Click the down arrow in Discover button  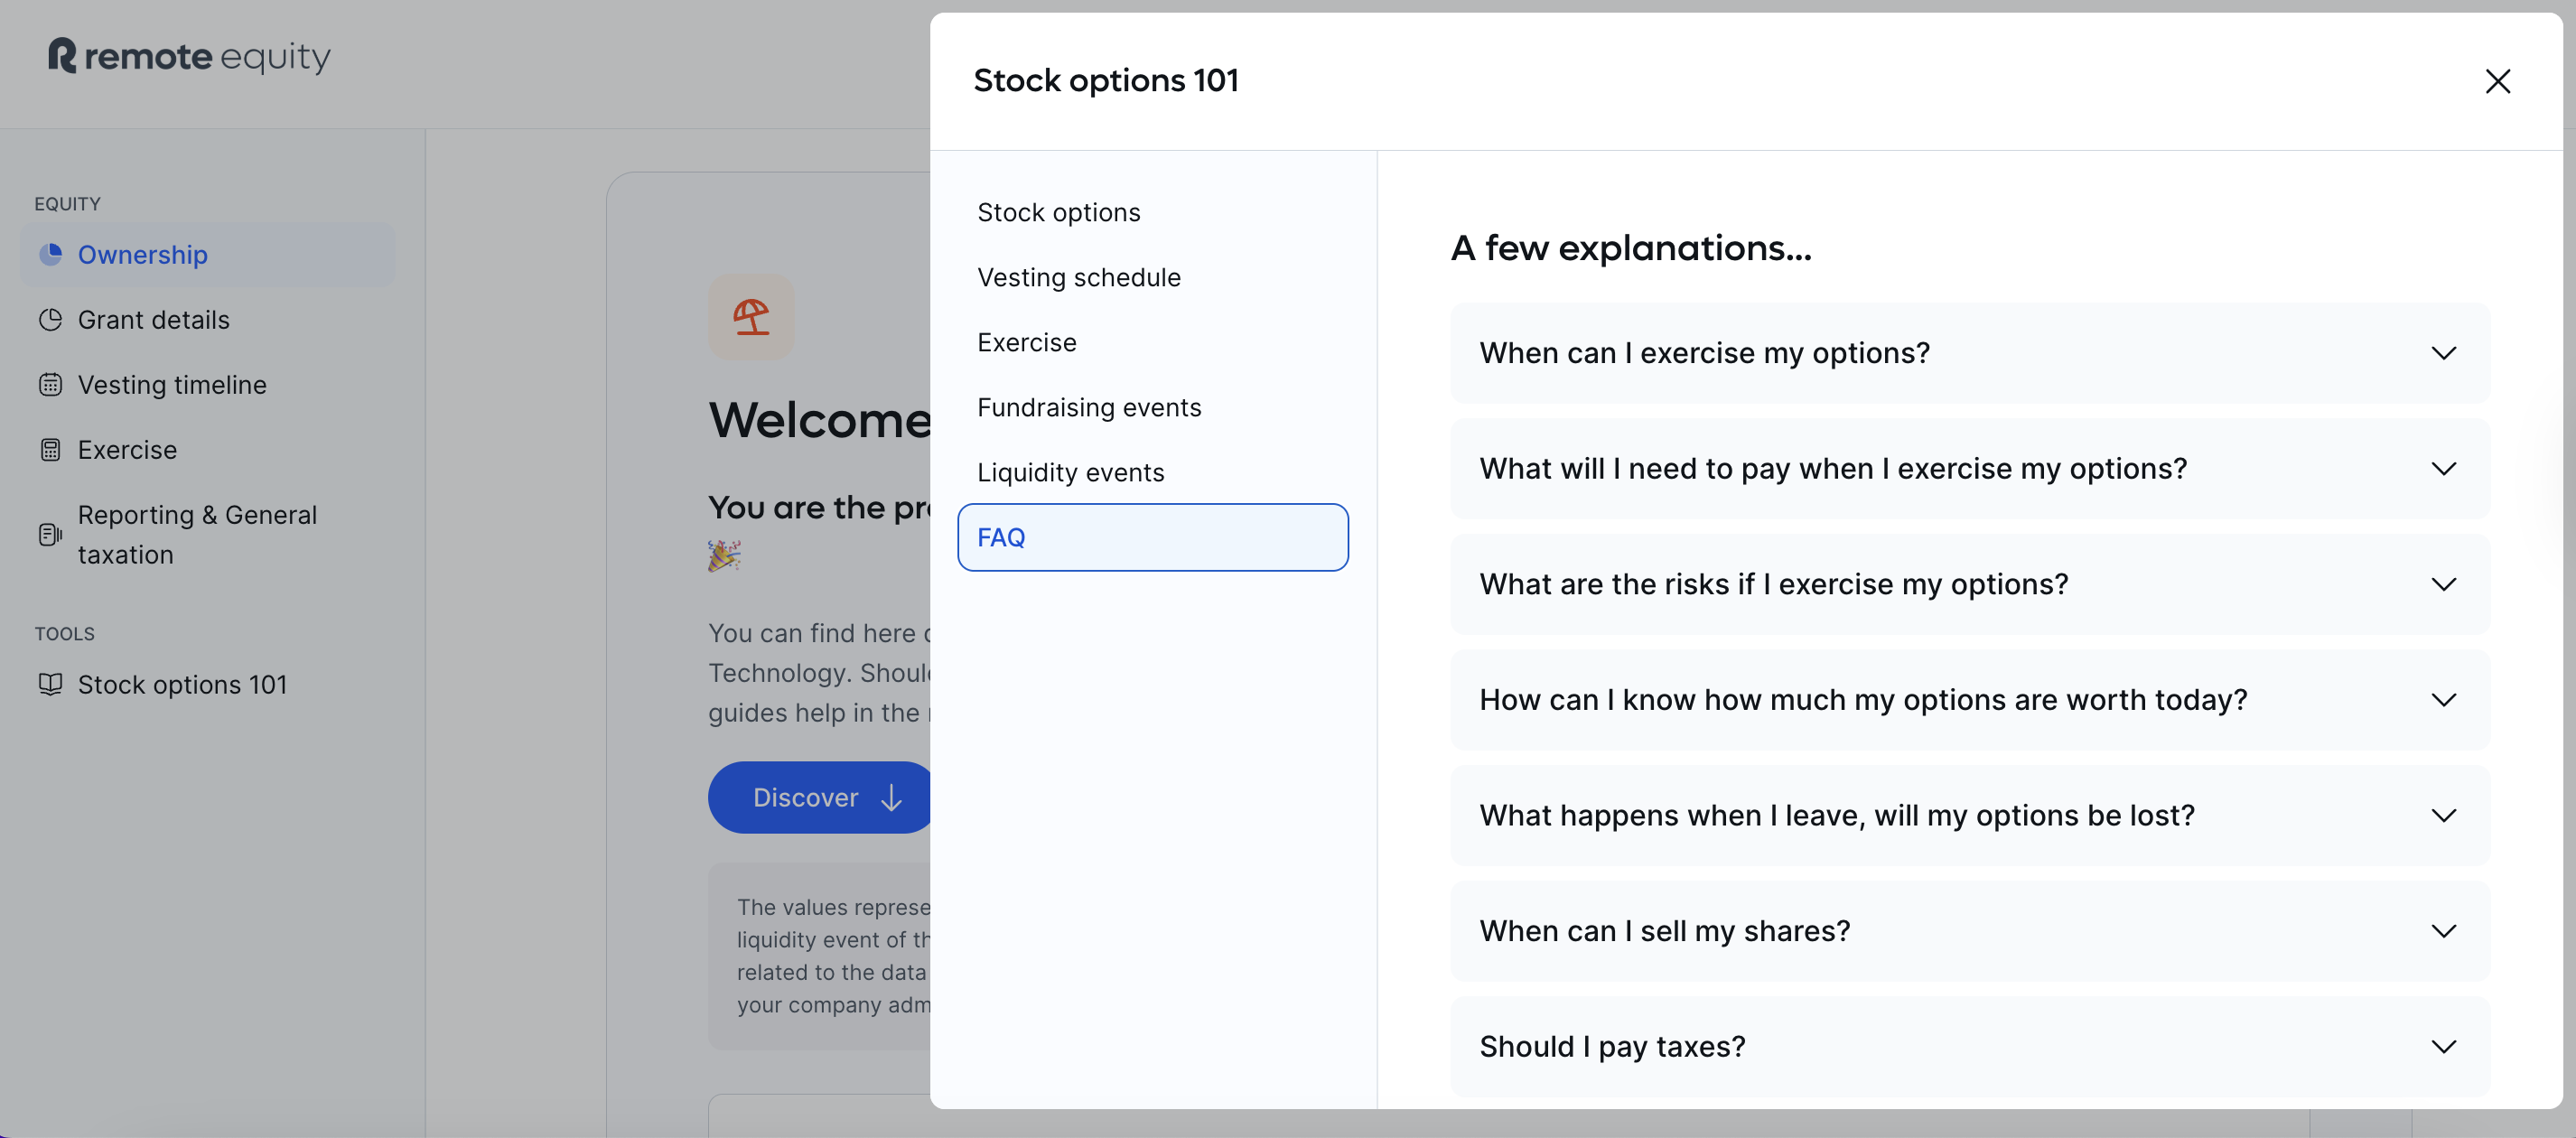tap(891, 797)
